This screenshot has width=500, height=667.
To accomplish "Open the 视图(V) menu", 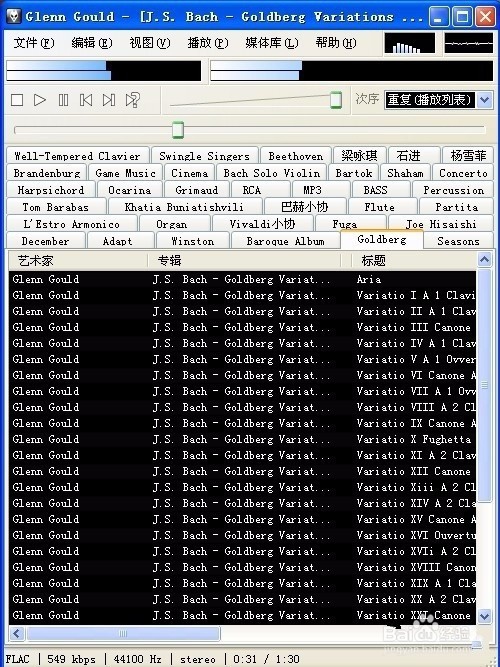I will 150,43.
